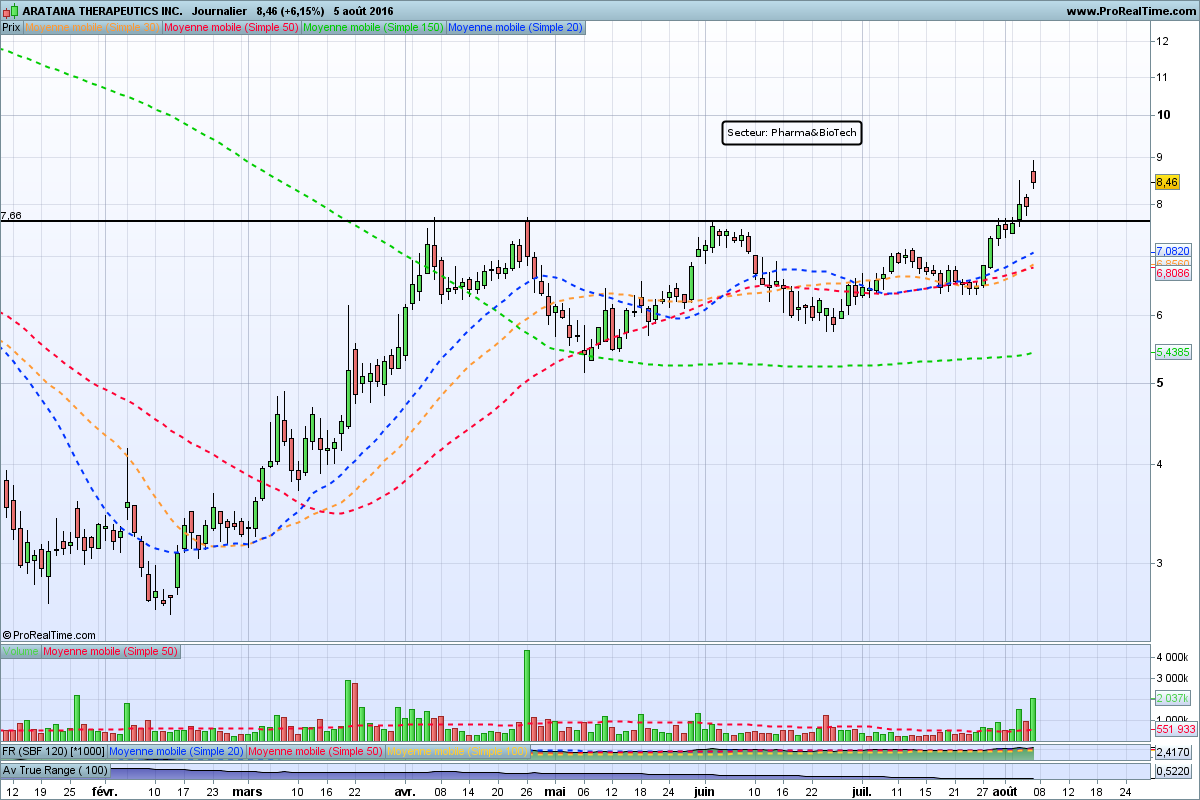Click the ARATANA THERAPEUTICS INC. title text
Viewport: 1200px width, 800px height.
(x=102, y=10)
